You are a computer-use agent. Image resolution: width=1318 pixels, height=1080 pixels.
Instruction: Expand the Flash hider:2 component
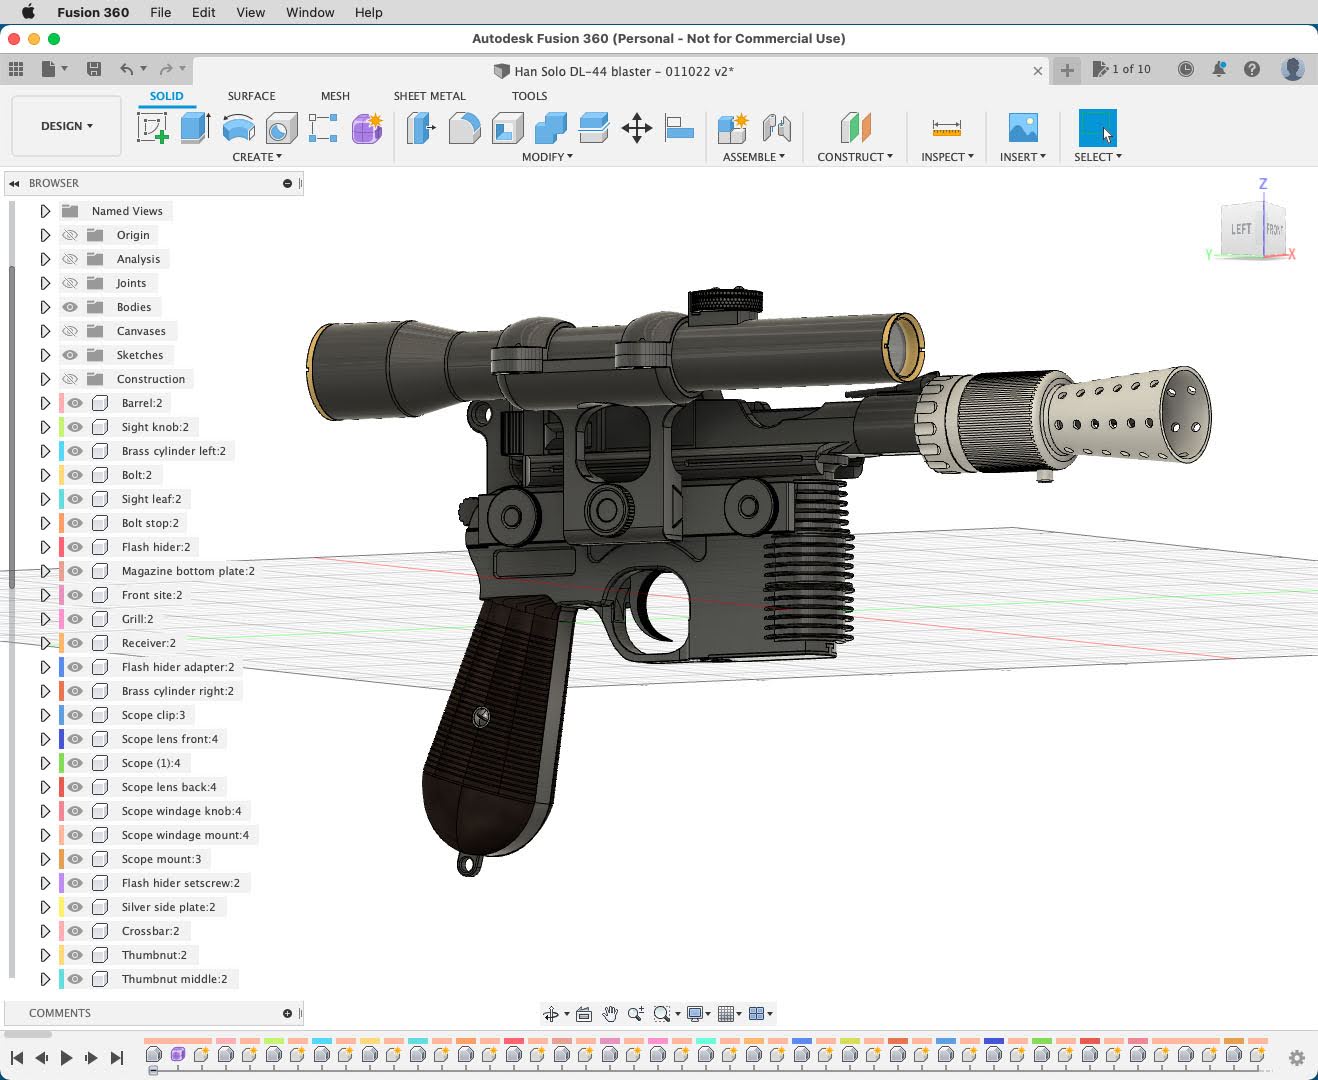click(x=45, y=547)
